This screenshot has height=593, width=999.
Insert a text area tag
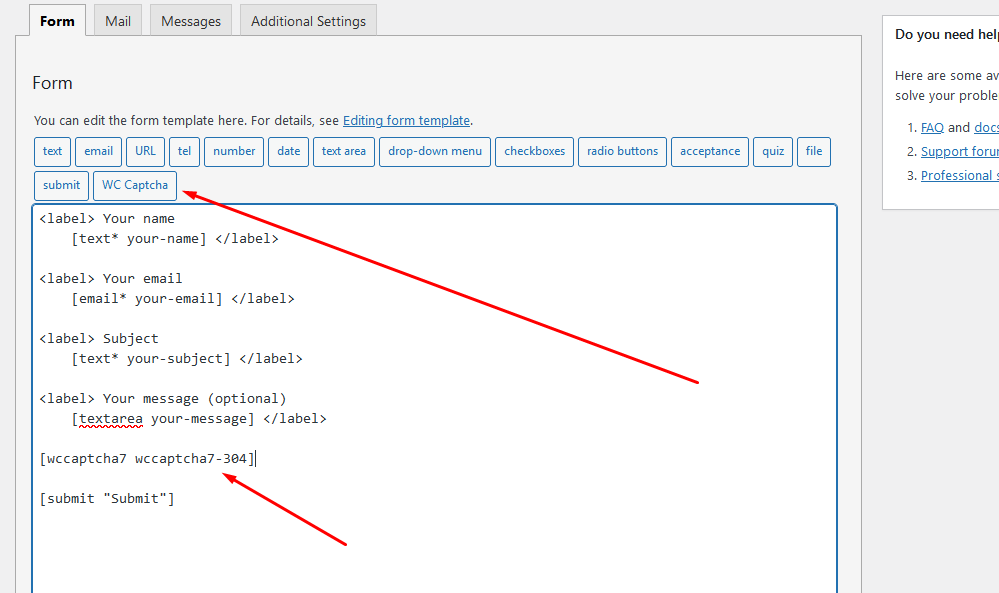coord(344,152)
